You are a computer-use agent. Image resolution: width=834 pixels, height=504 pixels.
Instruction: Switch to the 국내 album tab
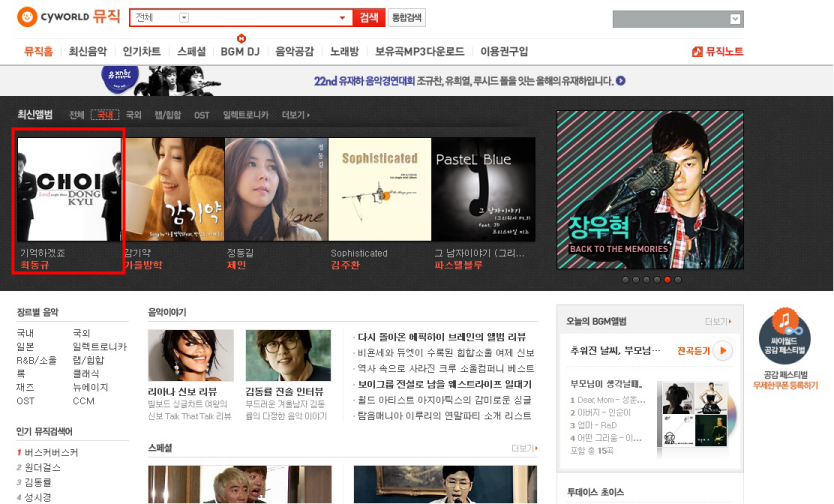(105, 115)
